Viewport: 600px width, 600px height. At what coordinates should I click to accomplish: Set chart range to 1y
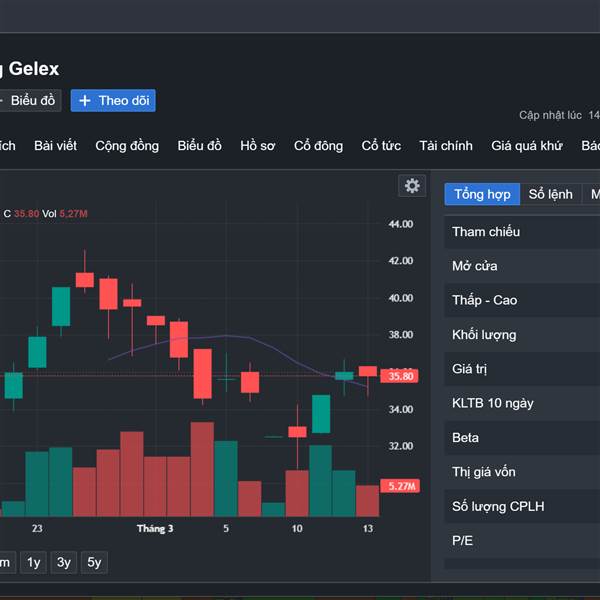pos(34,563)
